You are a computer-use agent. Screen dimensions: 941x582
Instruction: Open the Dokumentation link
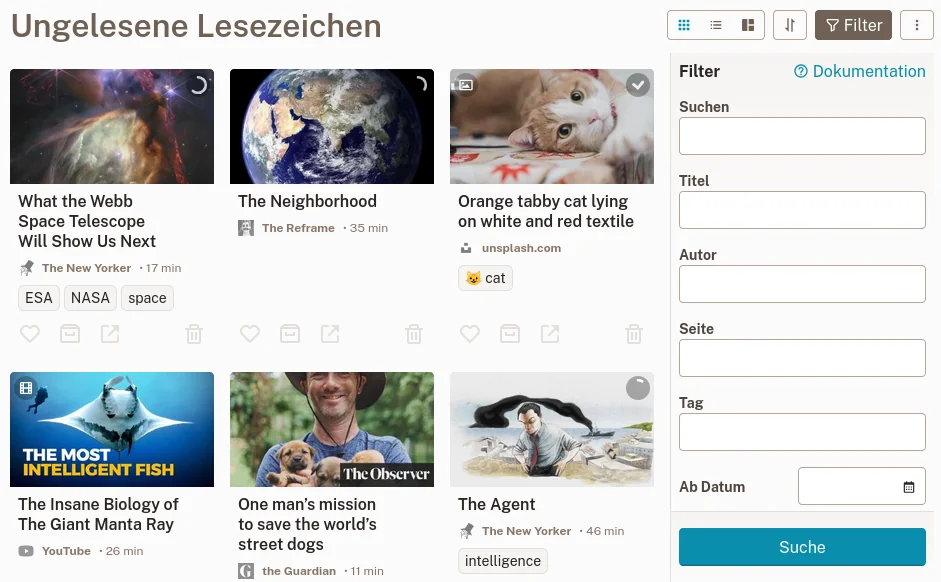(860, 72)
